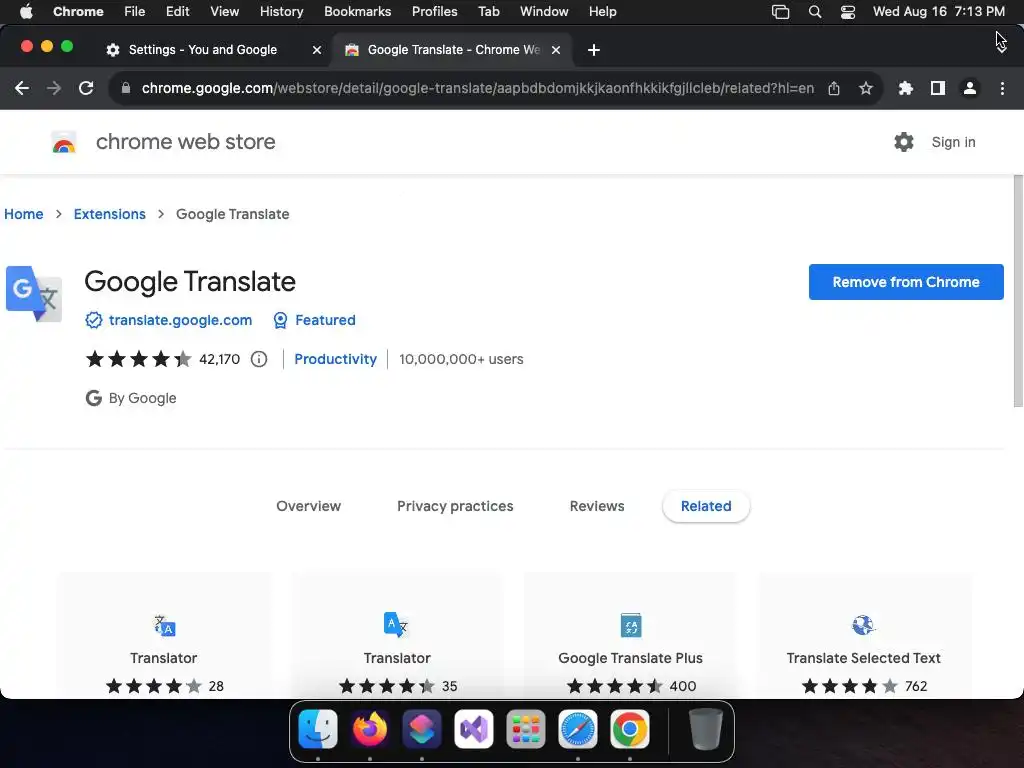The image size is (1024, 768).
Task: Open the Extensions breadcrumb link
Action: pyautogui.click(x=110, y=214)
